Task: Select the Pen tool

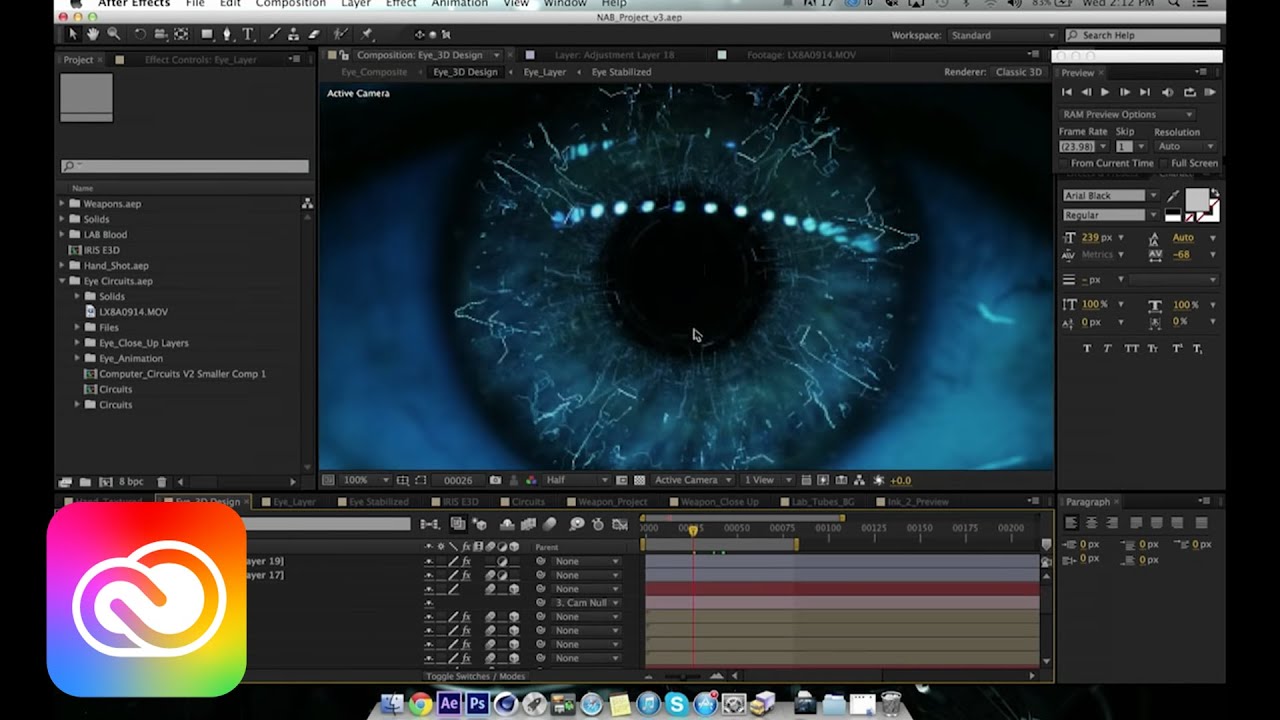Action: tap(227, 34)
